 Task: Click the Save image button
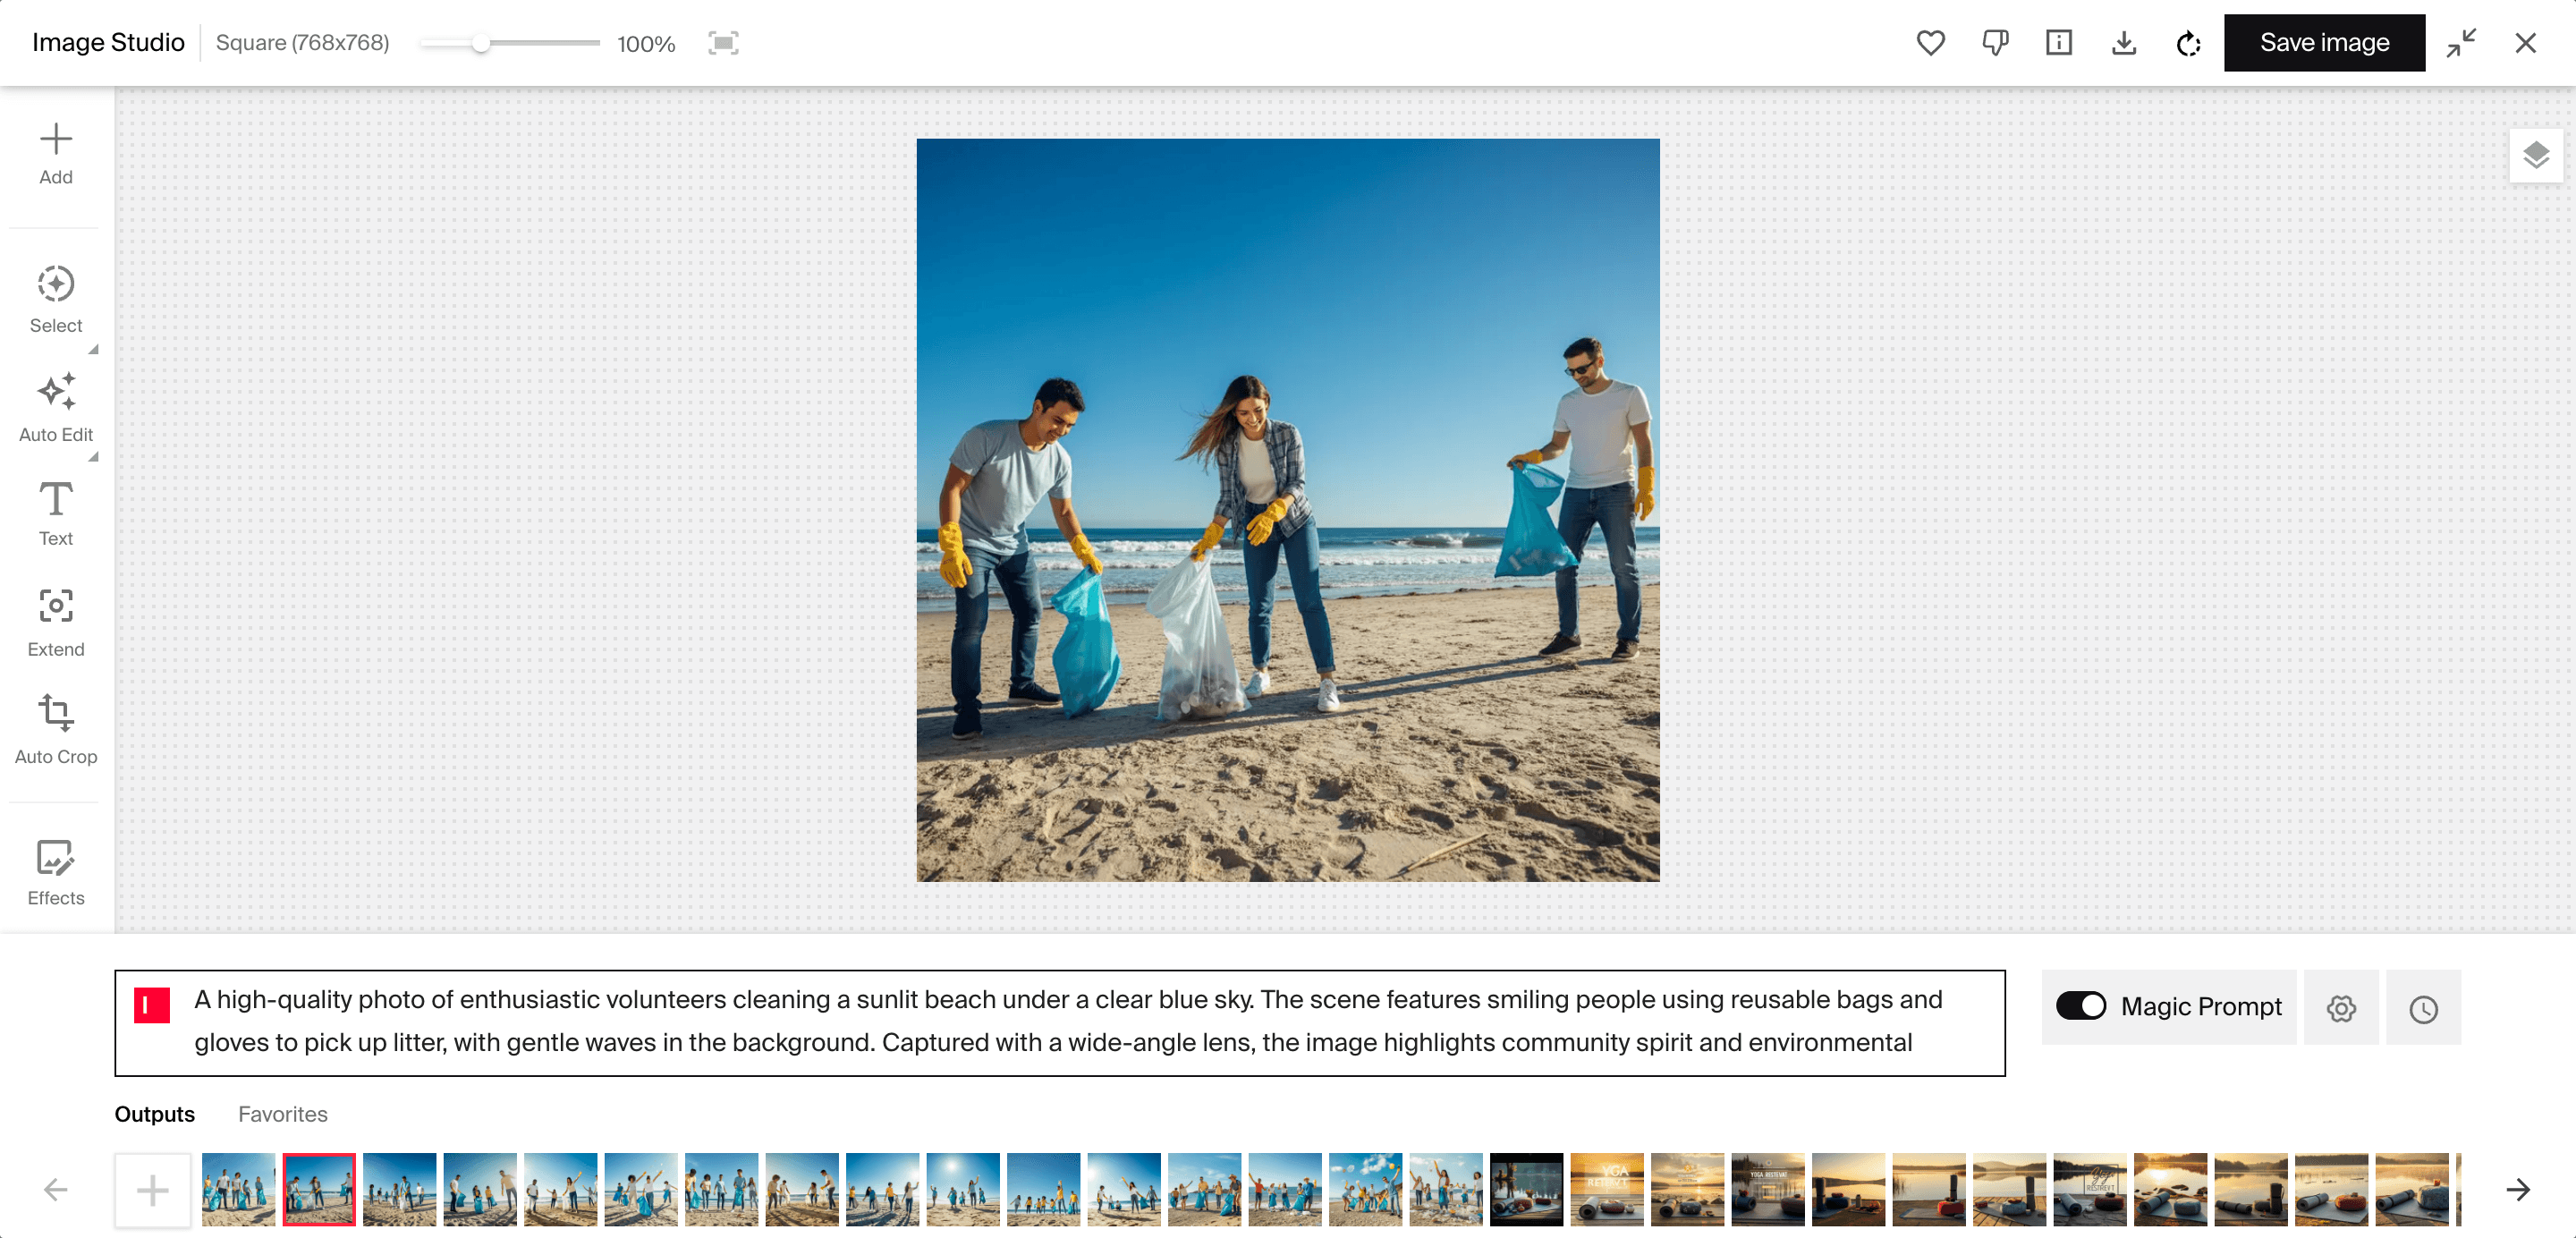click(x=2323, y=43)
